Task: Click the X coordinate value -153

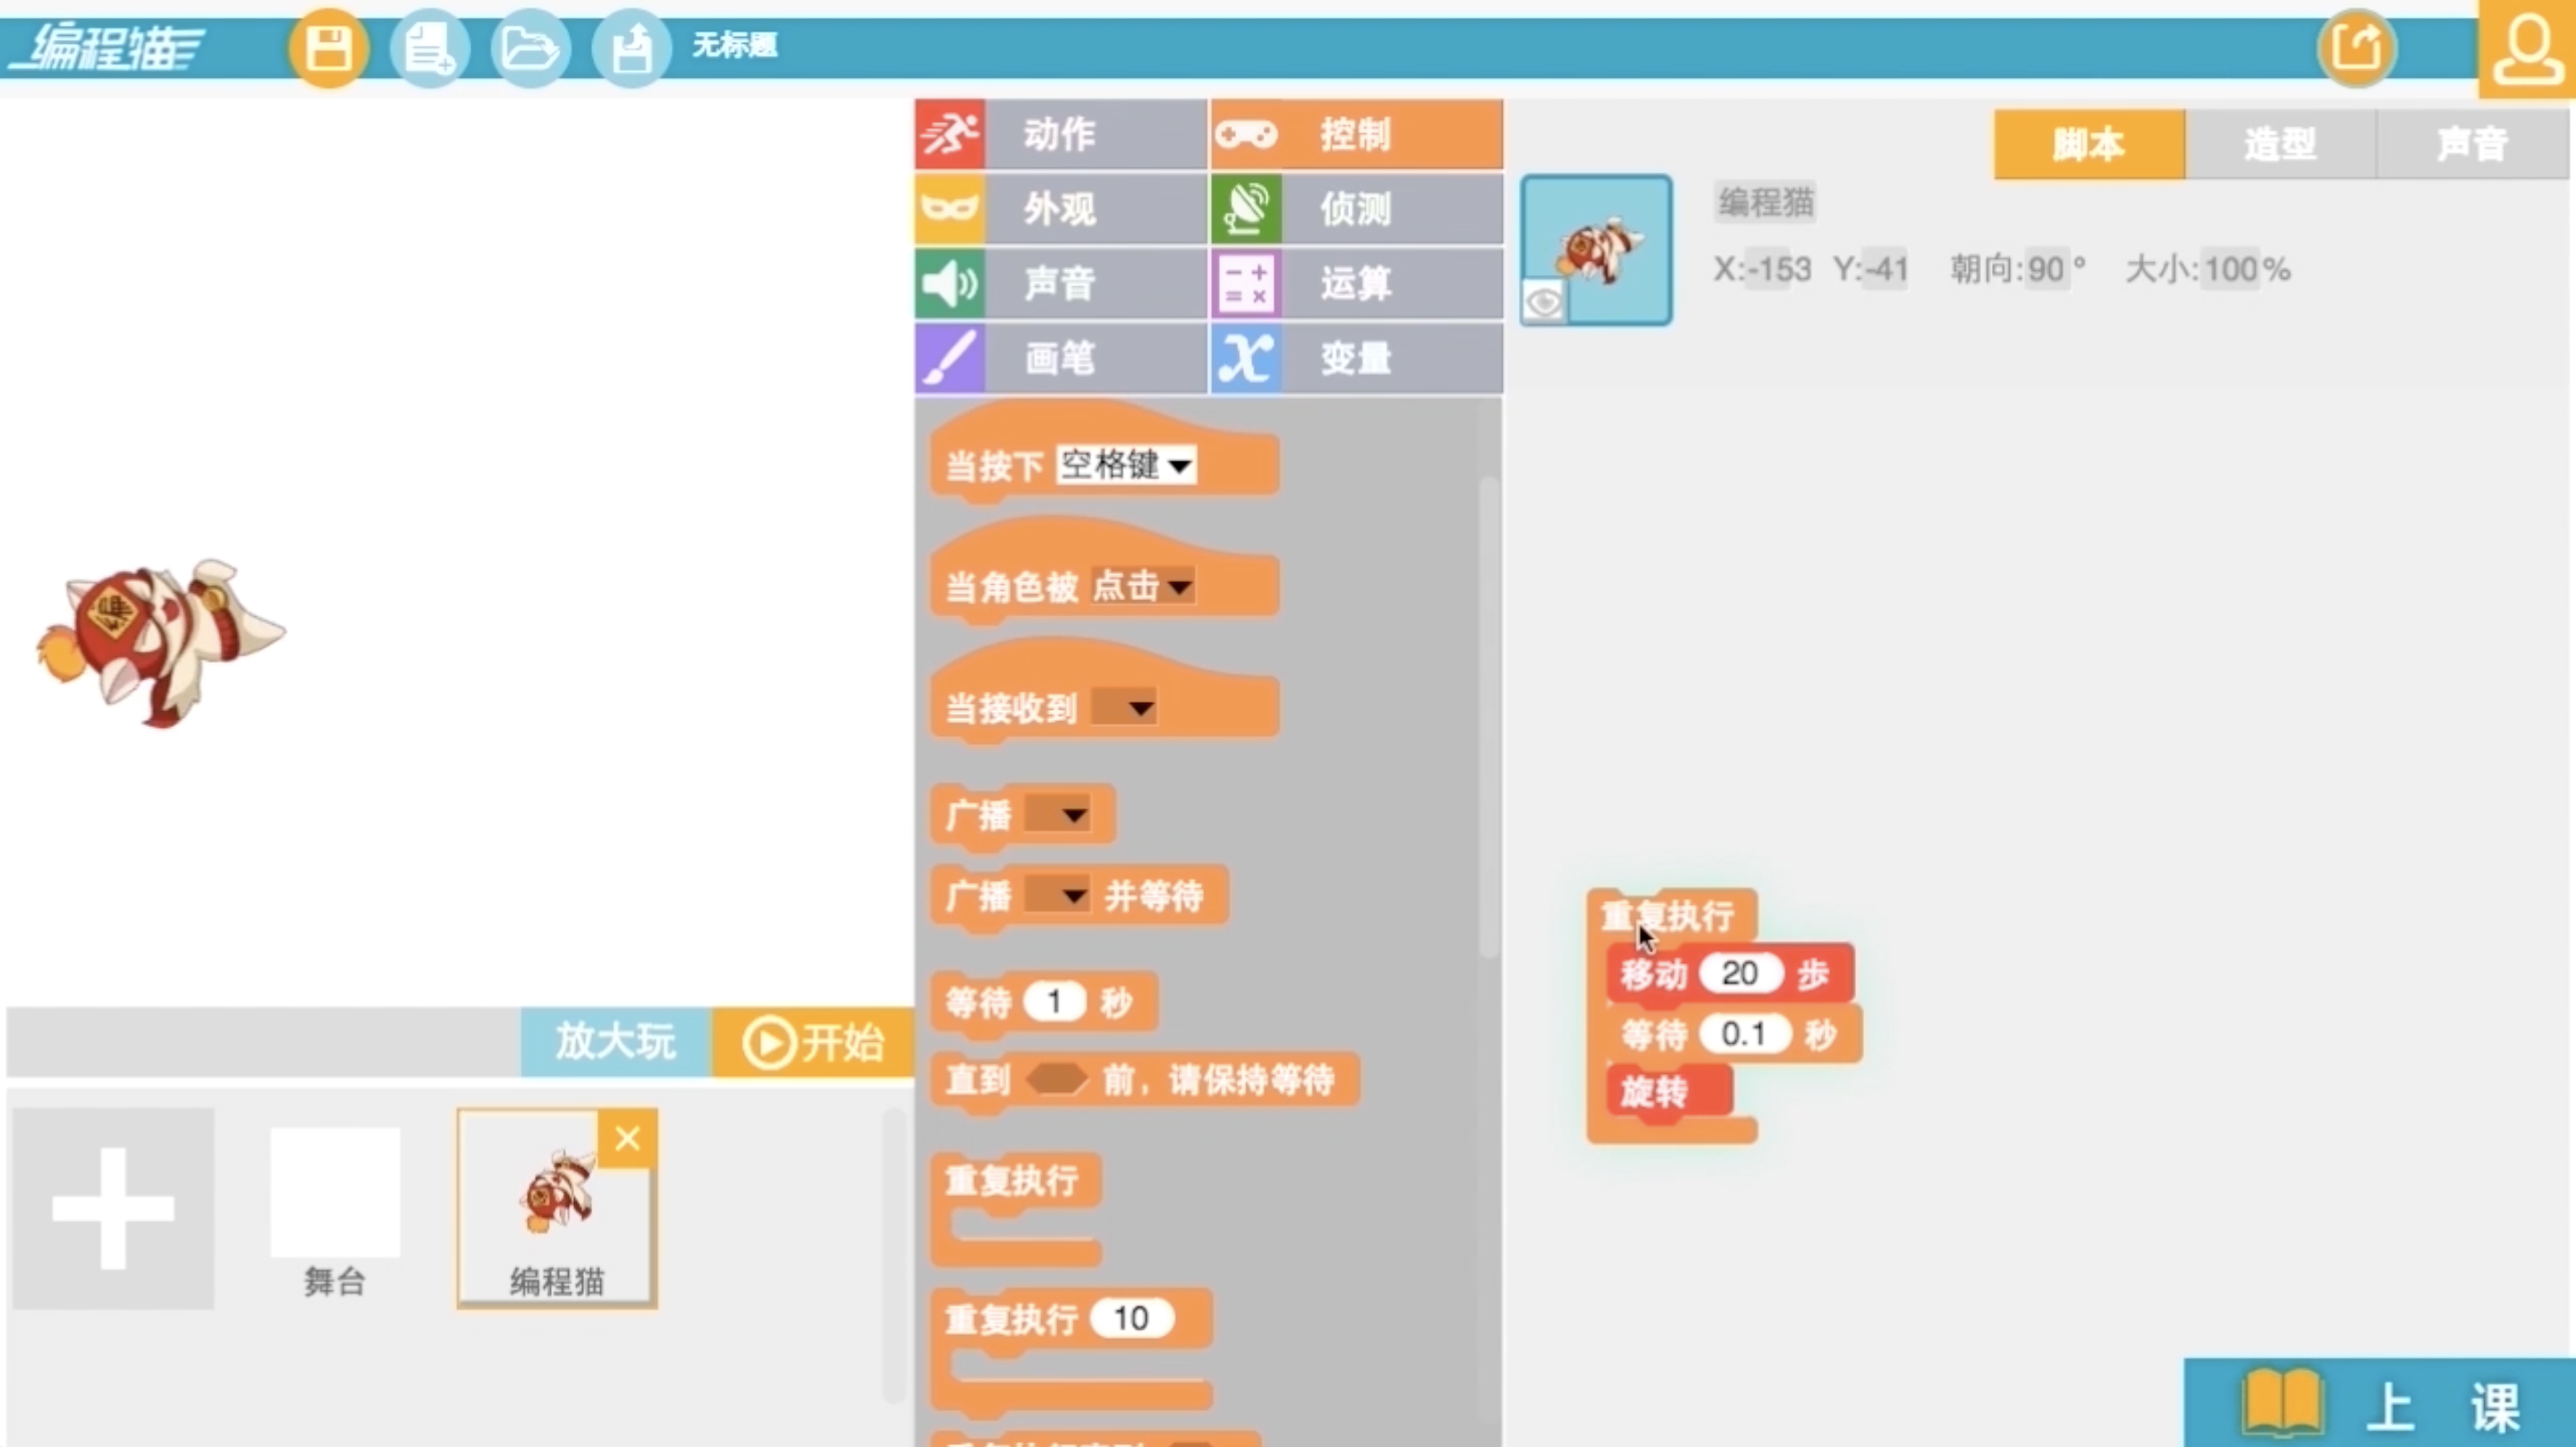Action: (1779, 269)
